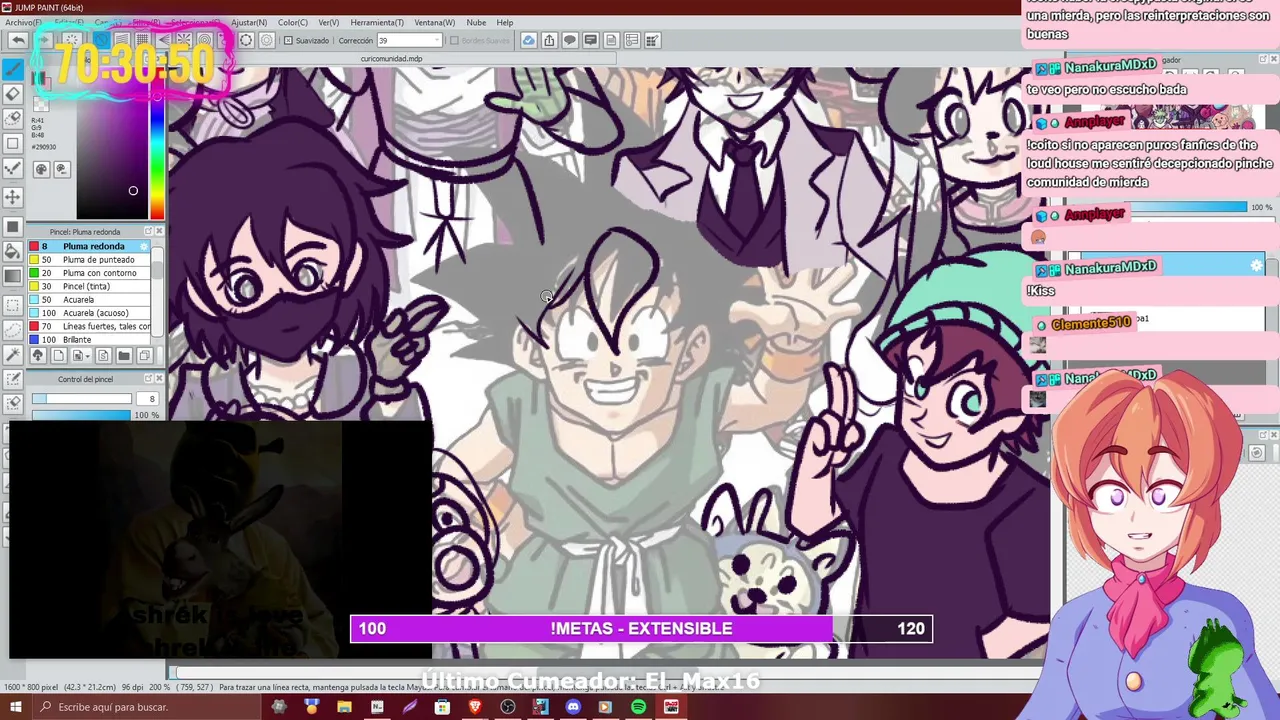Screen dimensions: 1280x720
Task: Open the speech bubble comment icon
Action: (570, 40)
